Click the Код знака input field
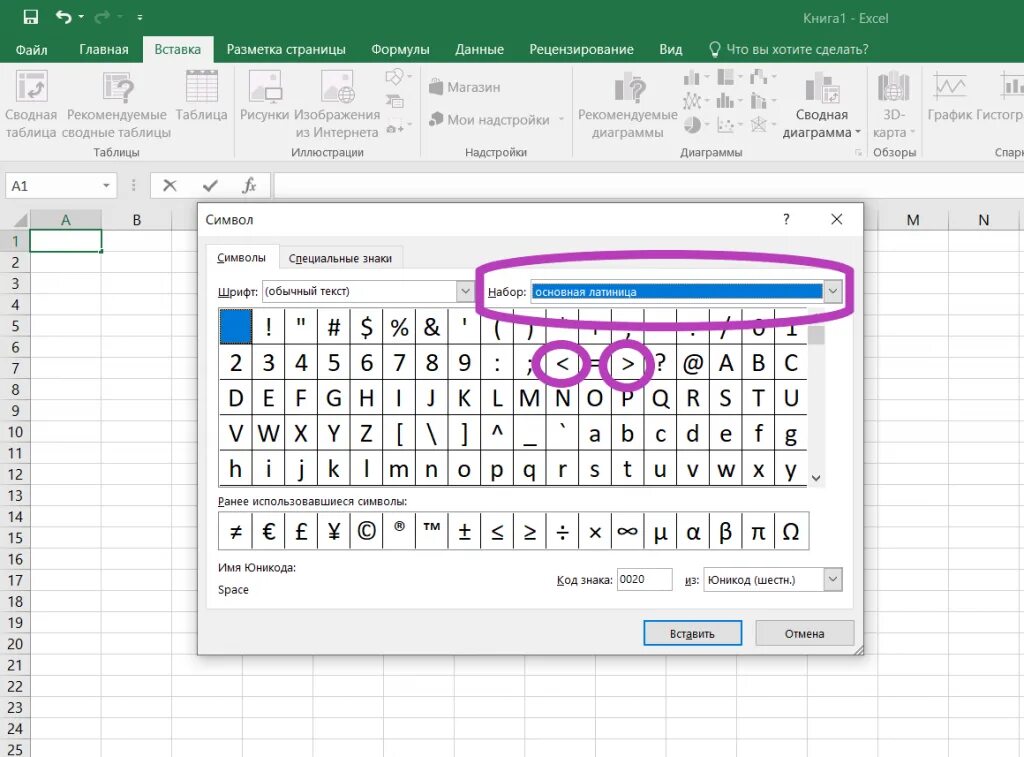This screenshot has width=1024, height=757. 644,579
